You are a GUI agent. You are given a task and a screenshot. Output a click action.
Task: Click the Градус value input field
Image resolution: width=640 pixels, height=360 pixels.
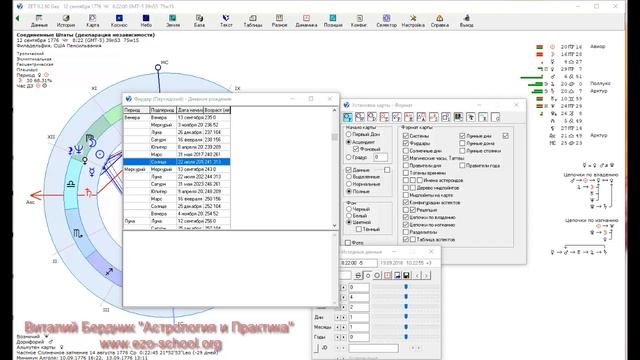380,157
